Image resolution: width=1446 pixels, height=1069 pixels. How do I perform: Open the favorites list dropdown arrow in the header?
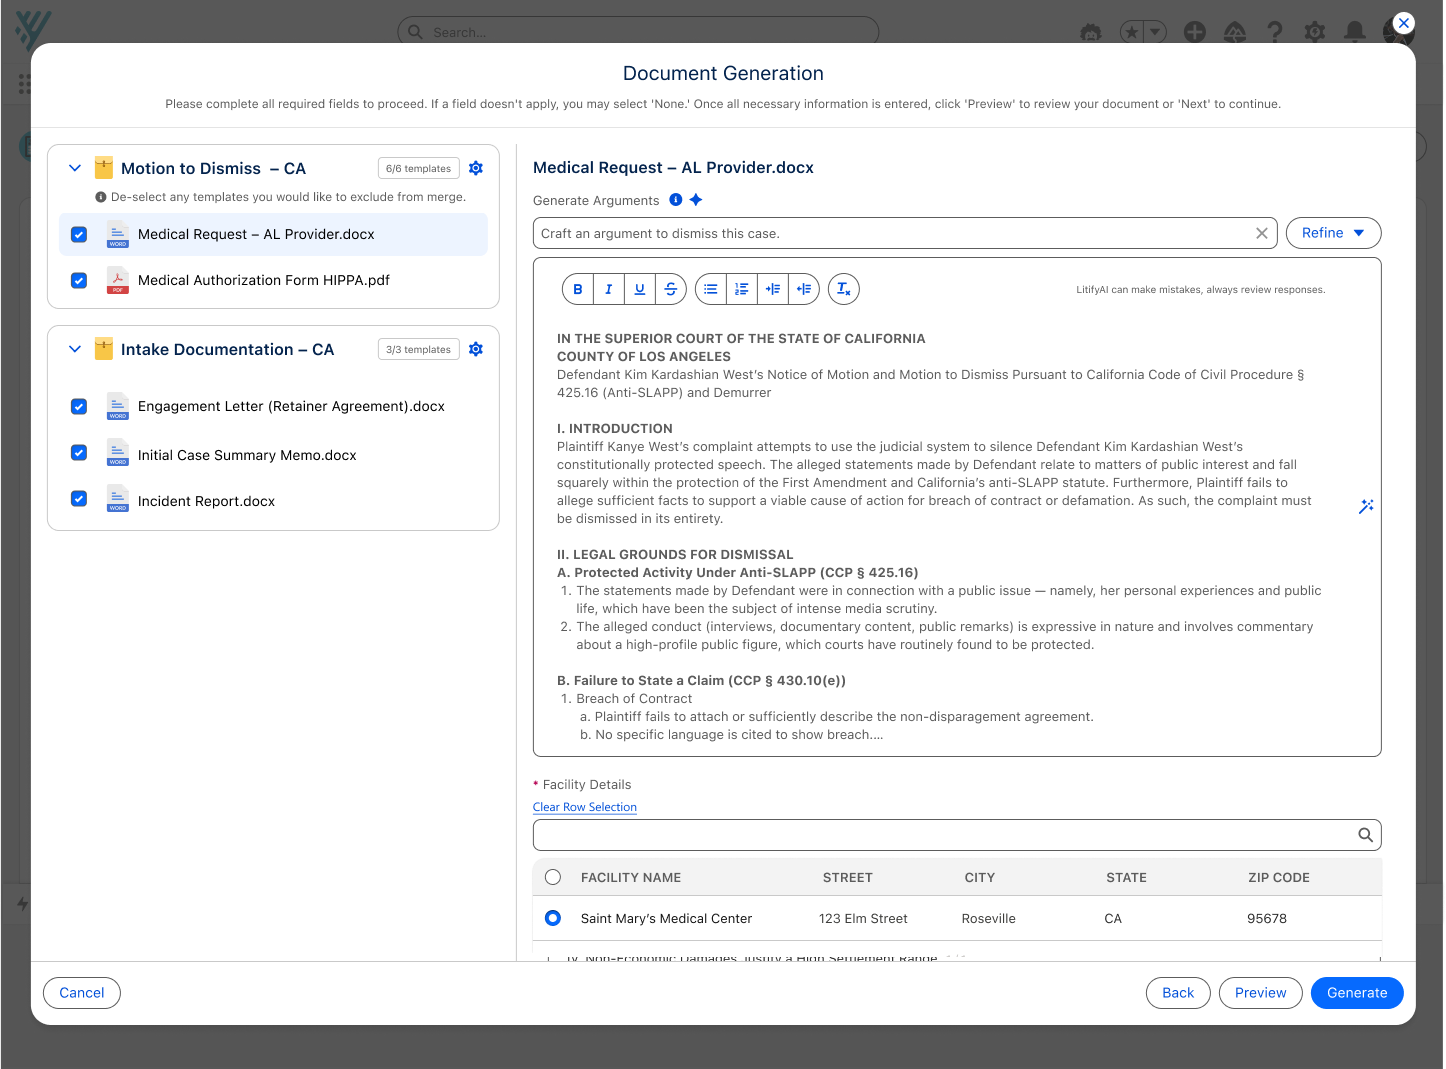coord(1155,32)
